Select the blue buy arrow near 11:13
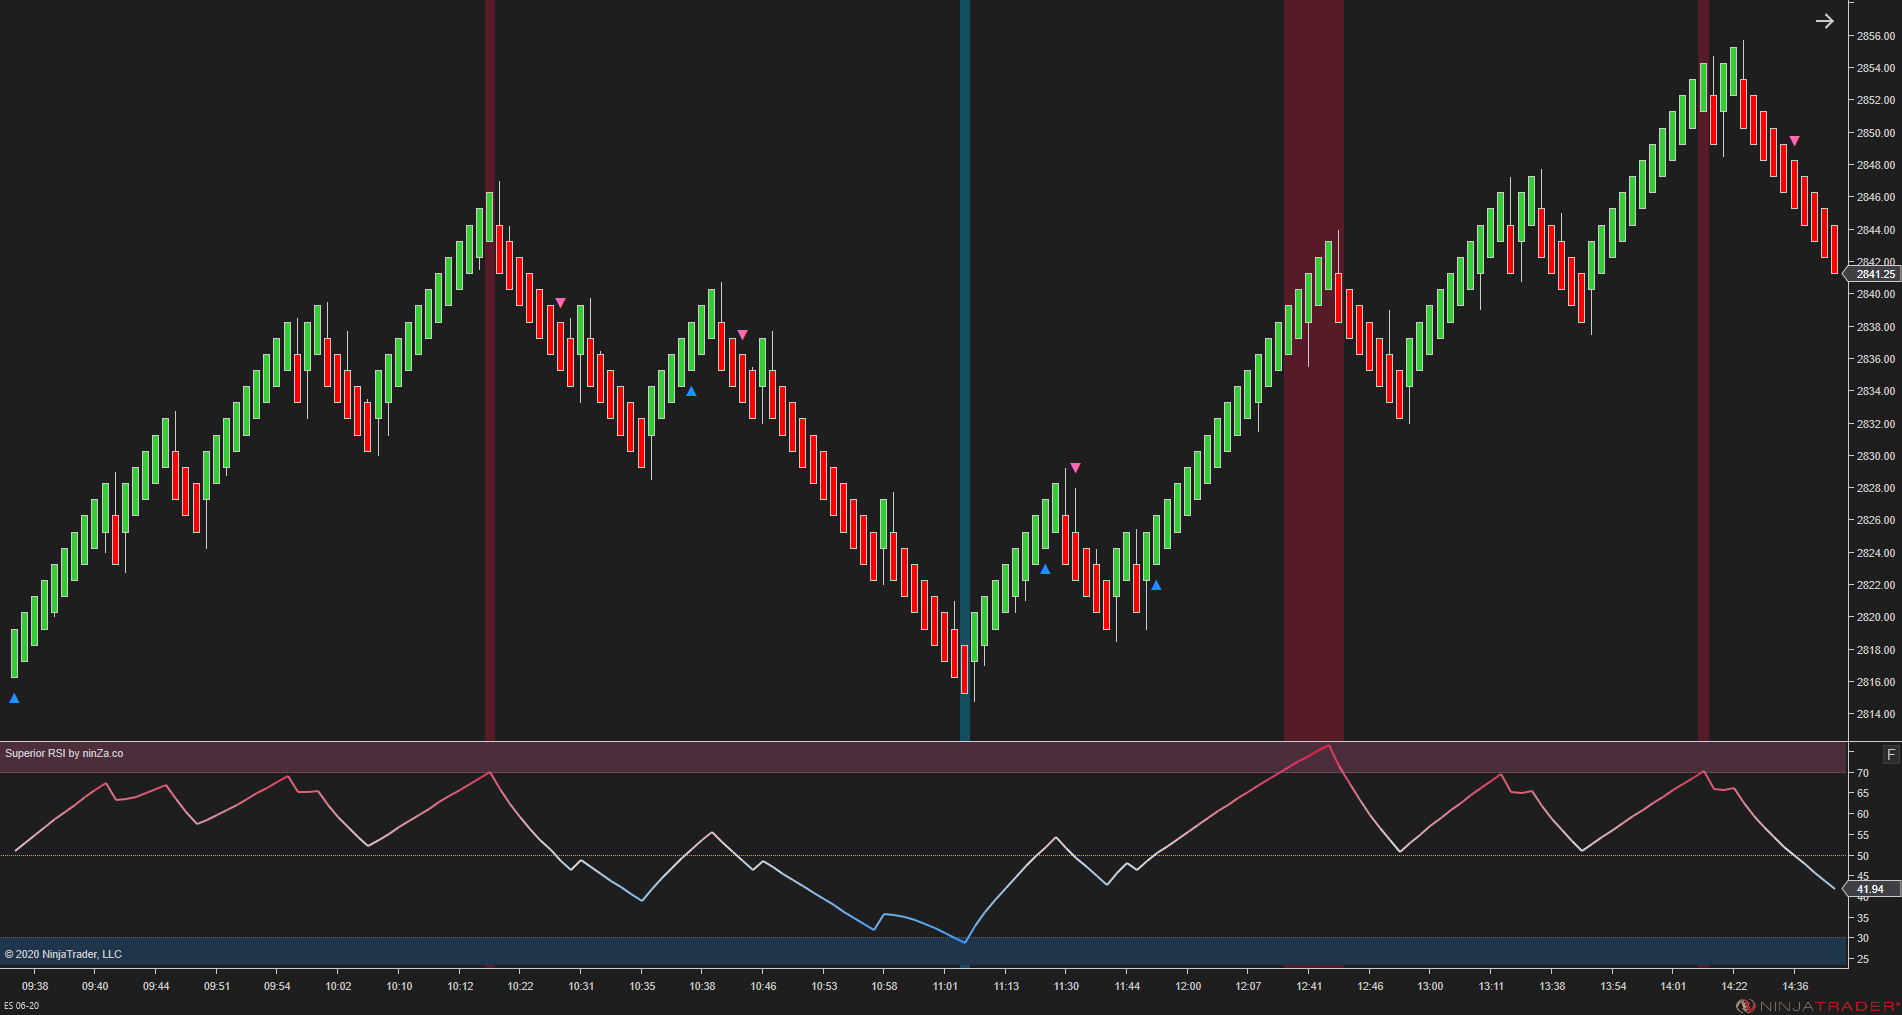Screen dimensions: 1902x1015 tap(1045, 569)
